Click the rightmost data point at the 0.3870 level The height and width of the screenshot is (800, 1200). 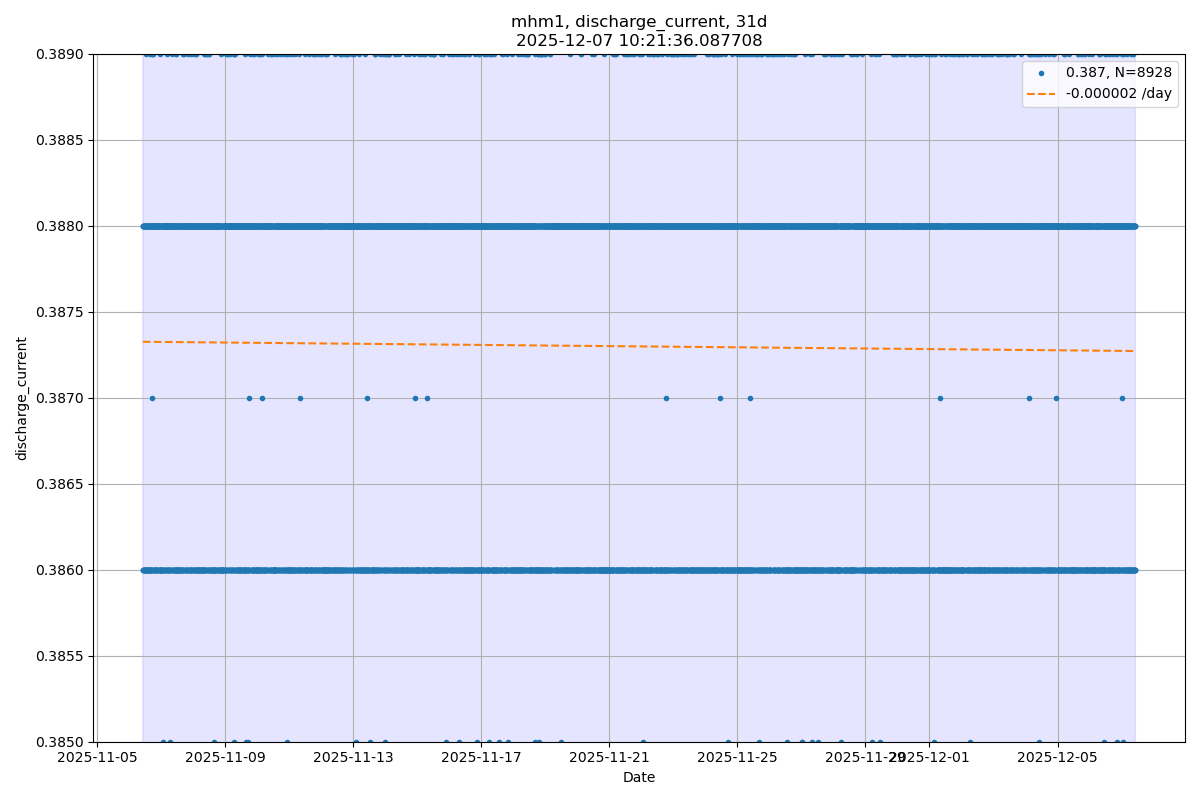1122,398
